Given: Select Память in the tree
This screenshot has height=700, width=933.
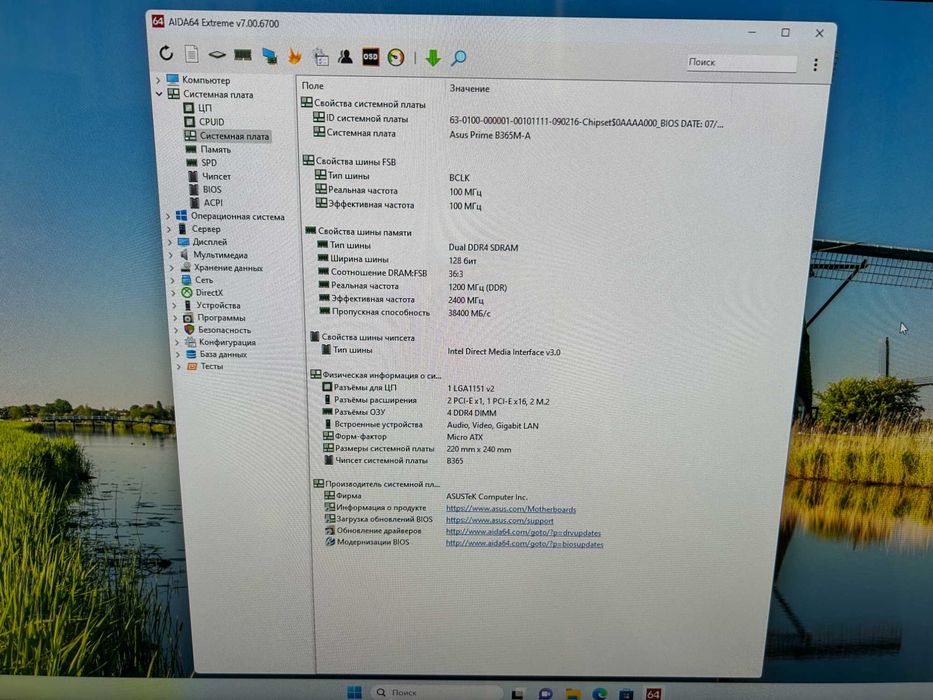Looking at the screenshot, I should (x=215, y=149).
